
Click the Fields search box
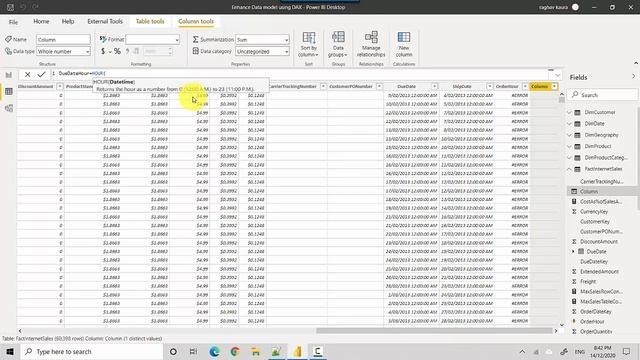point(602,95)
